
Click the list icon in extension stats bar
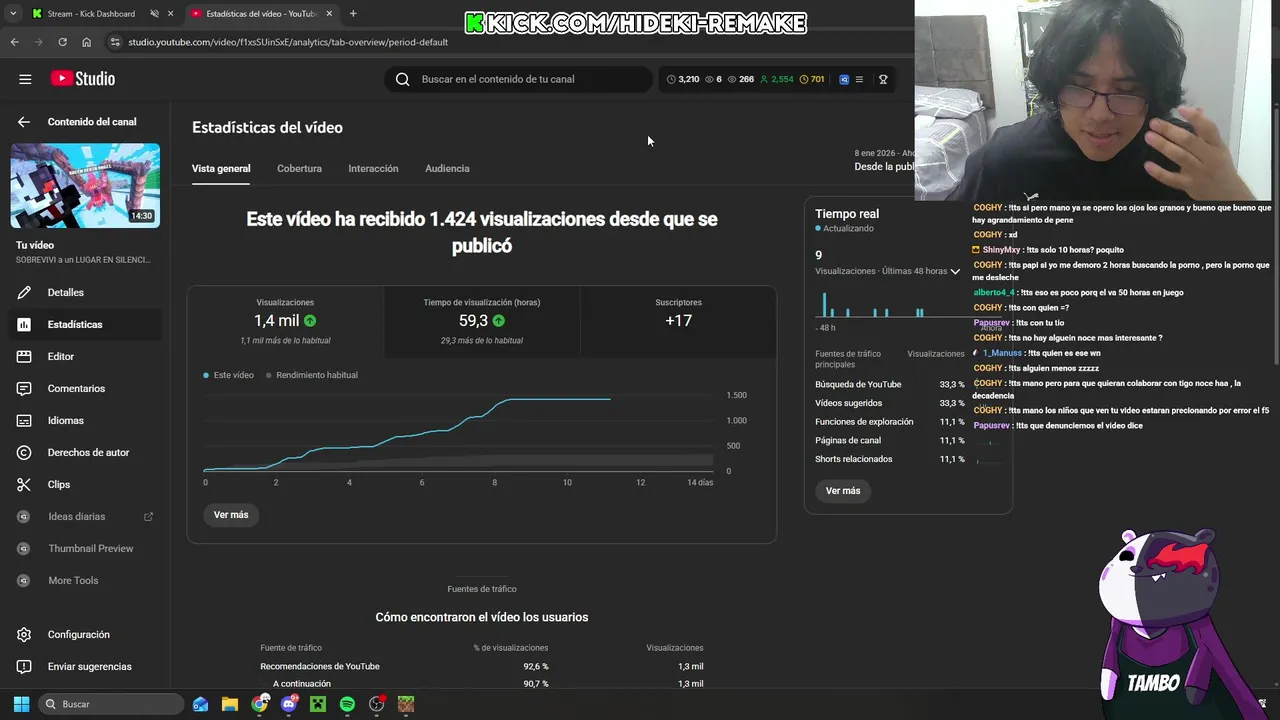[860, 79]
